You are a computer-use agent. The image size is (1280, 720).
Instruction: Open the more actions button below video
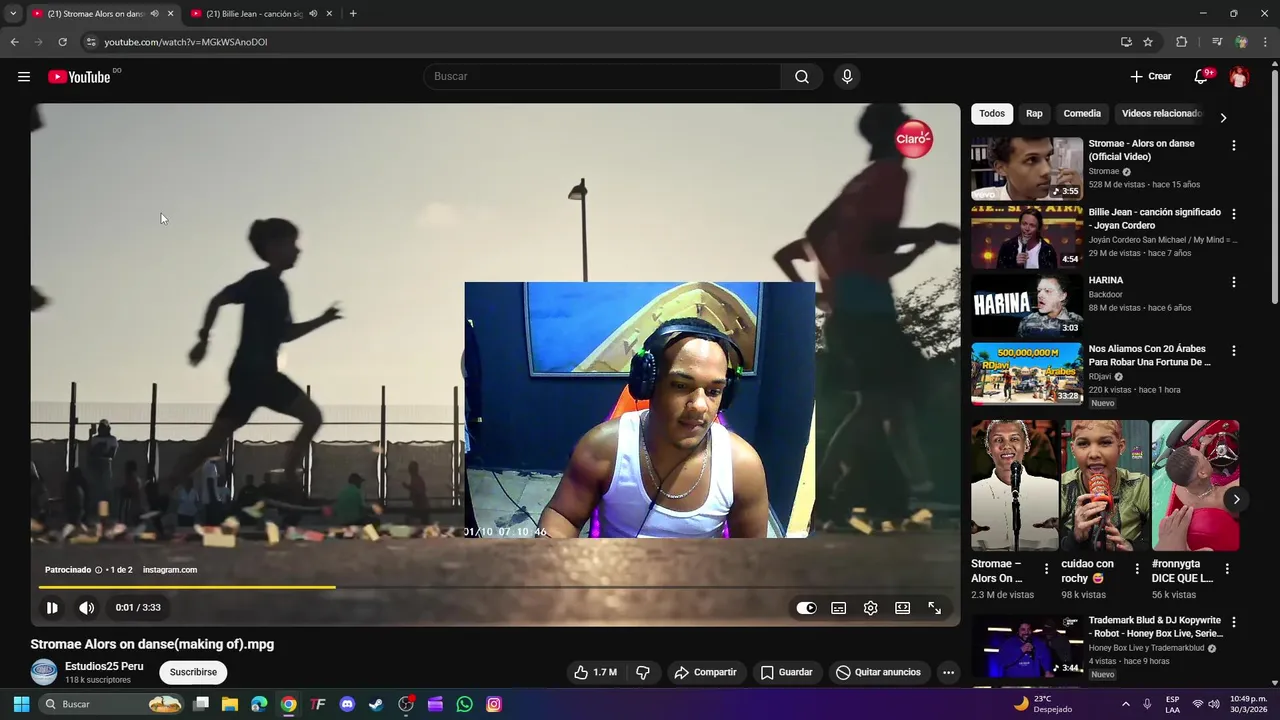coord(948,672)
